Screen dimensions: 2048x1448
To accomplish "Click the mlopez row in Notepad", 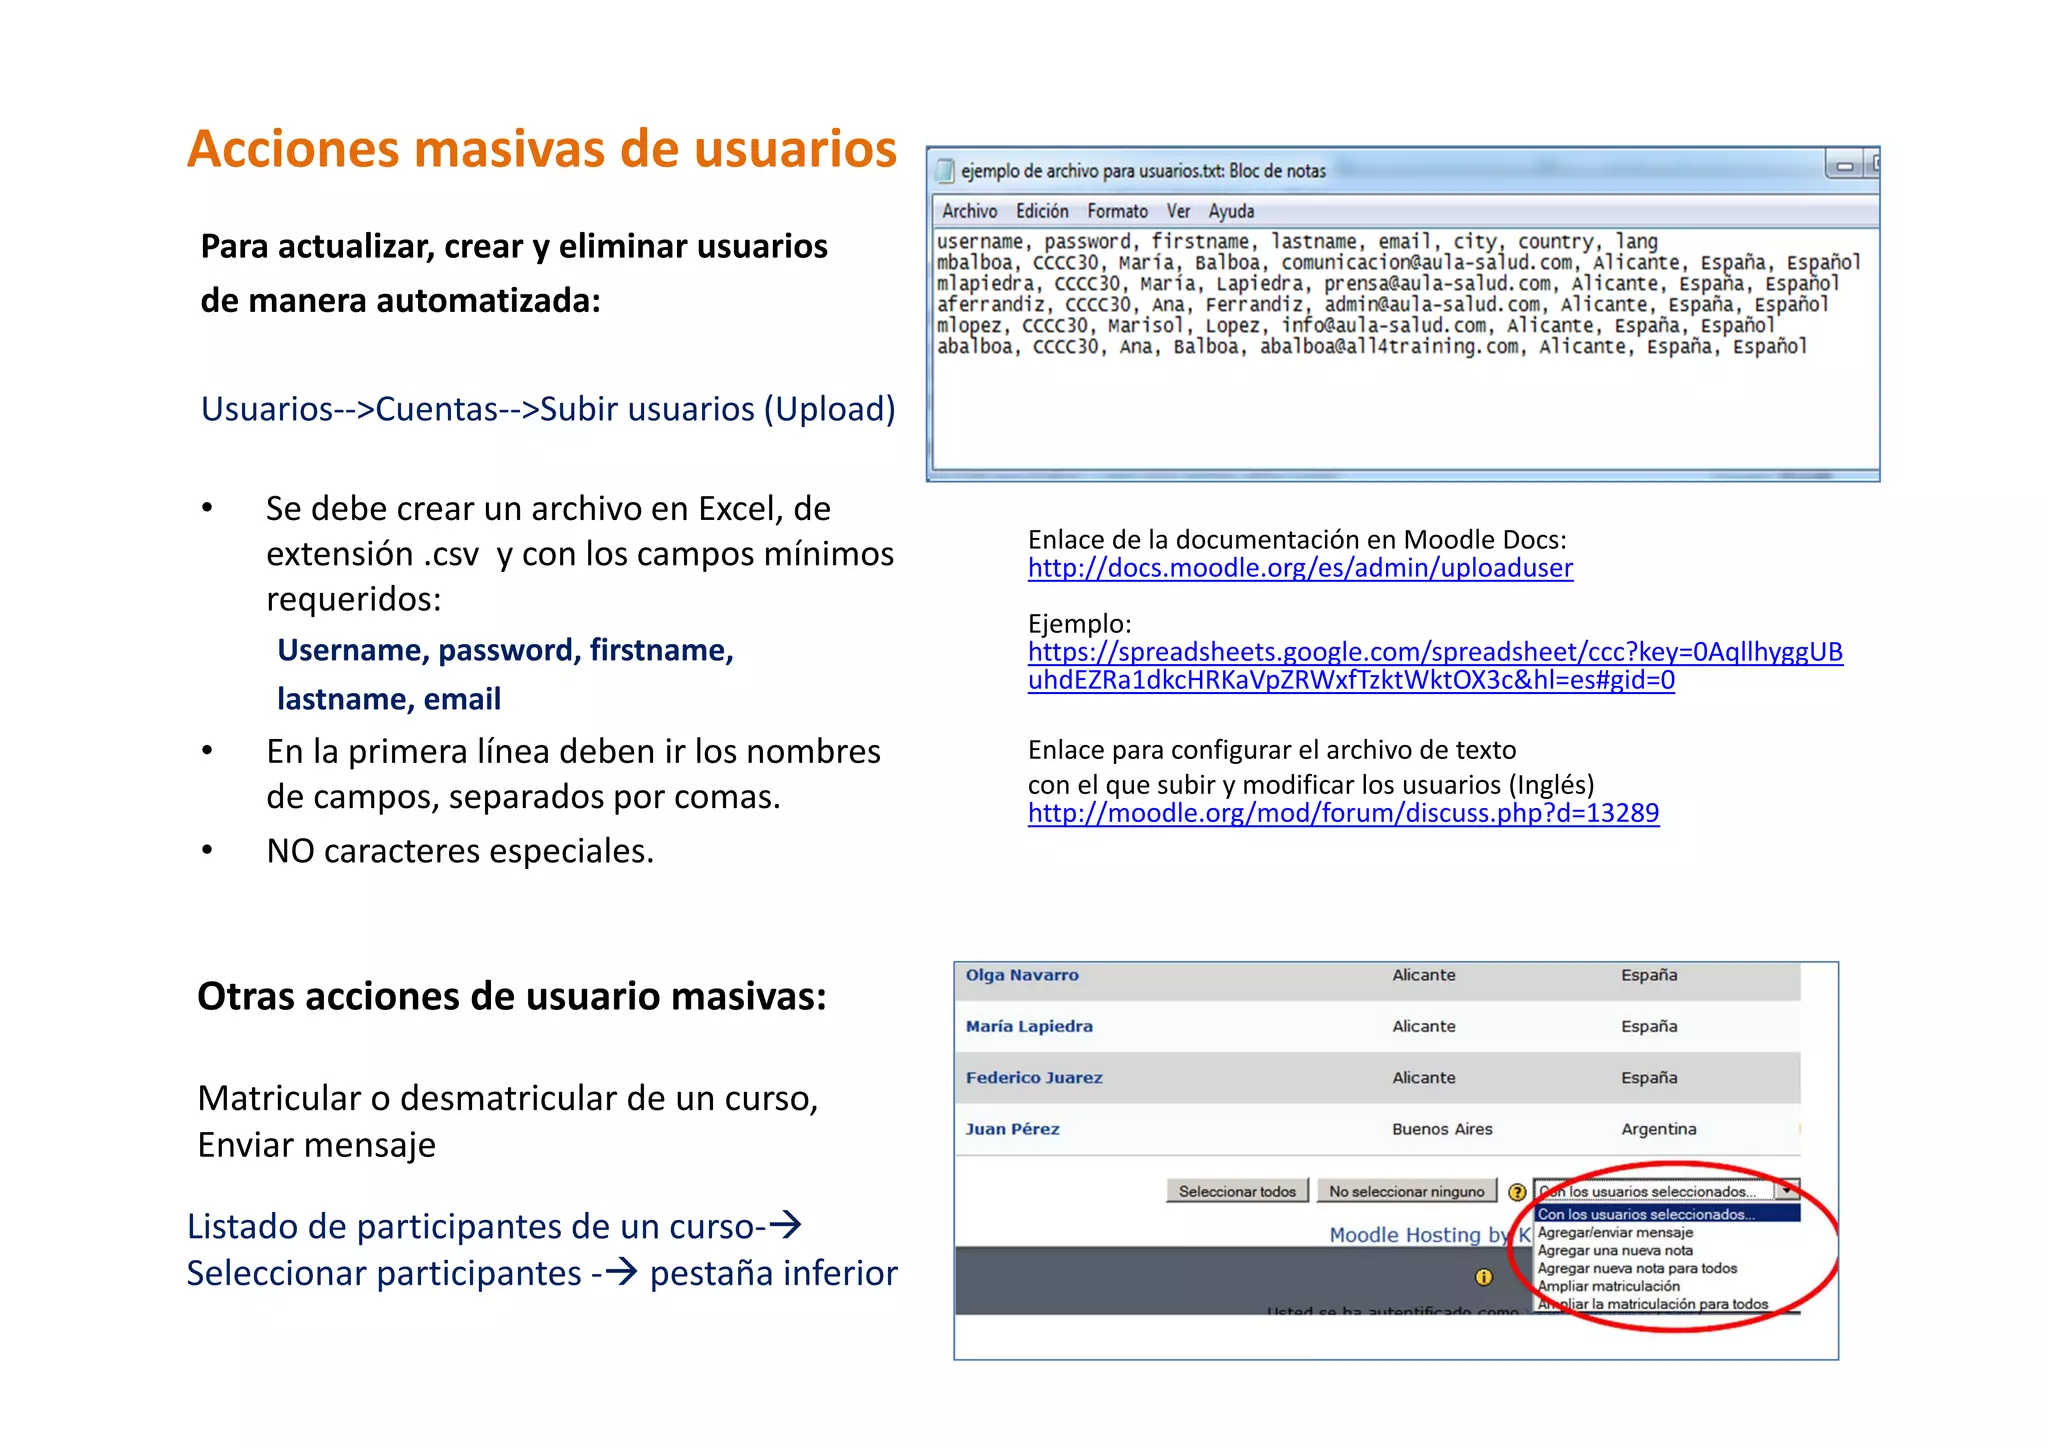I will pyautogui.click(x=1355, y=326).
